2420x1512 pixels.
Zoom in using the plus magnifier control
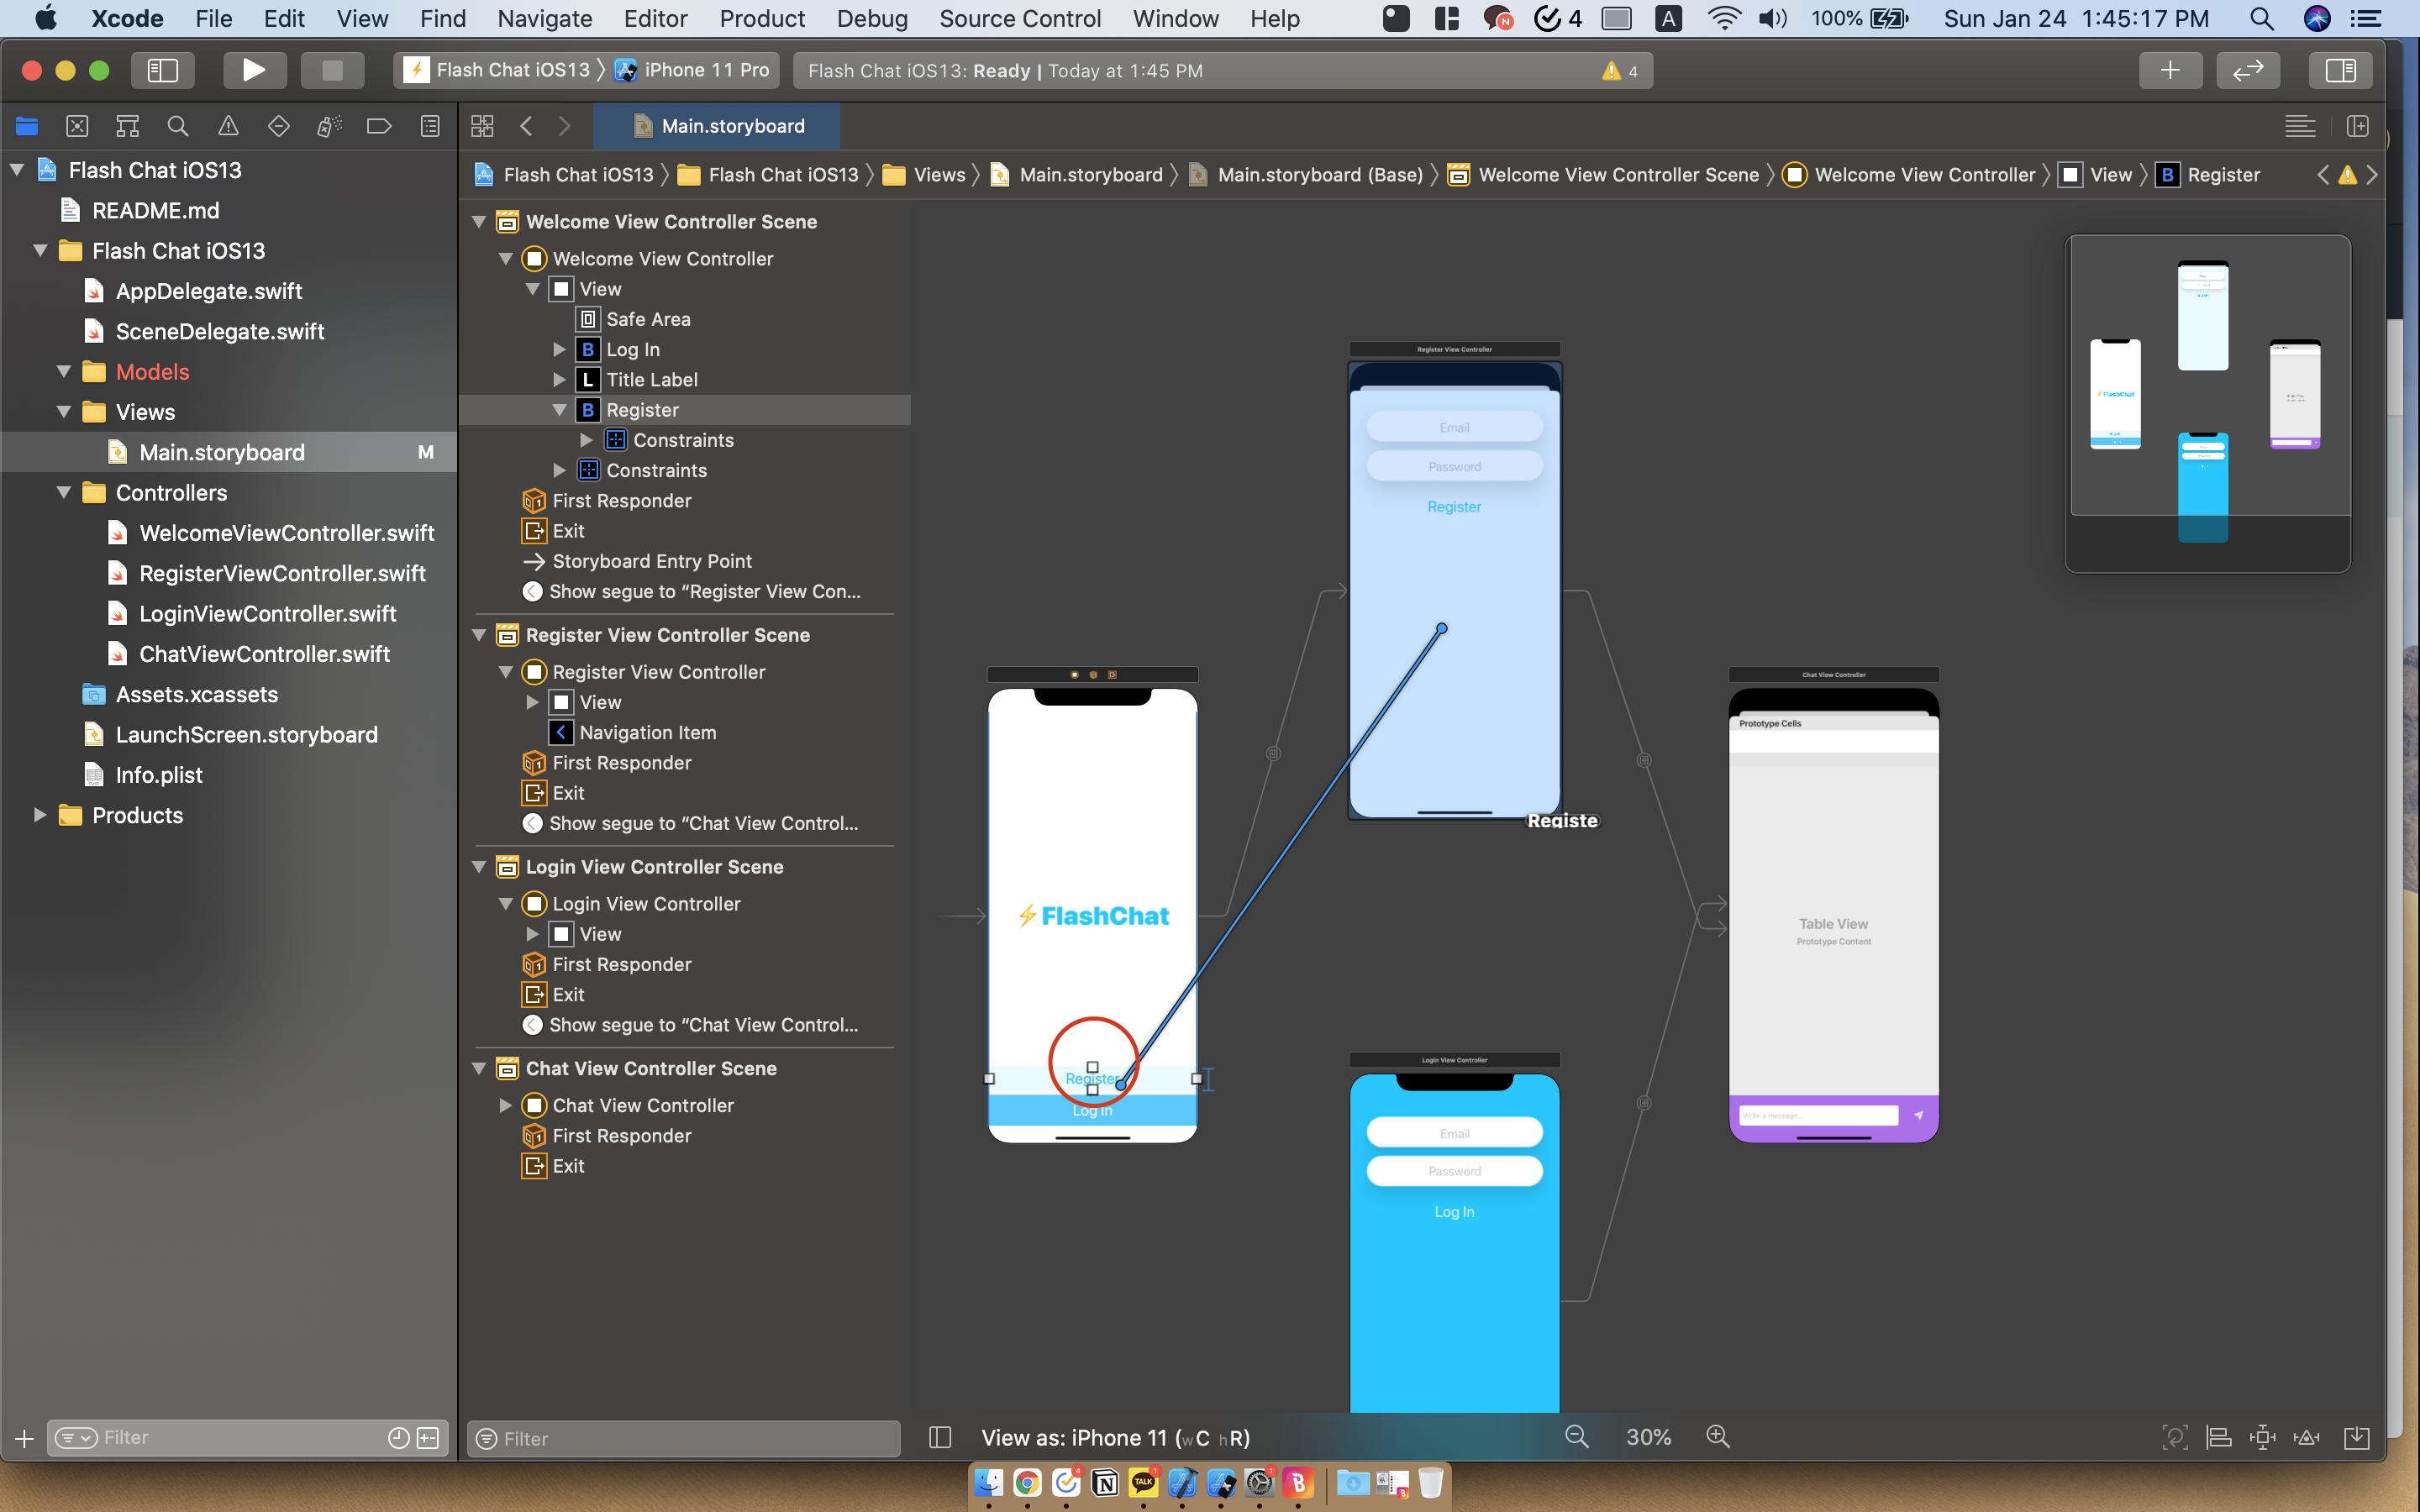1718,1436
